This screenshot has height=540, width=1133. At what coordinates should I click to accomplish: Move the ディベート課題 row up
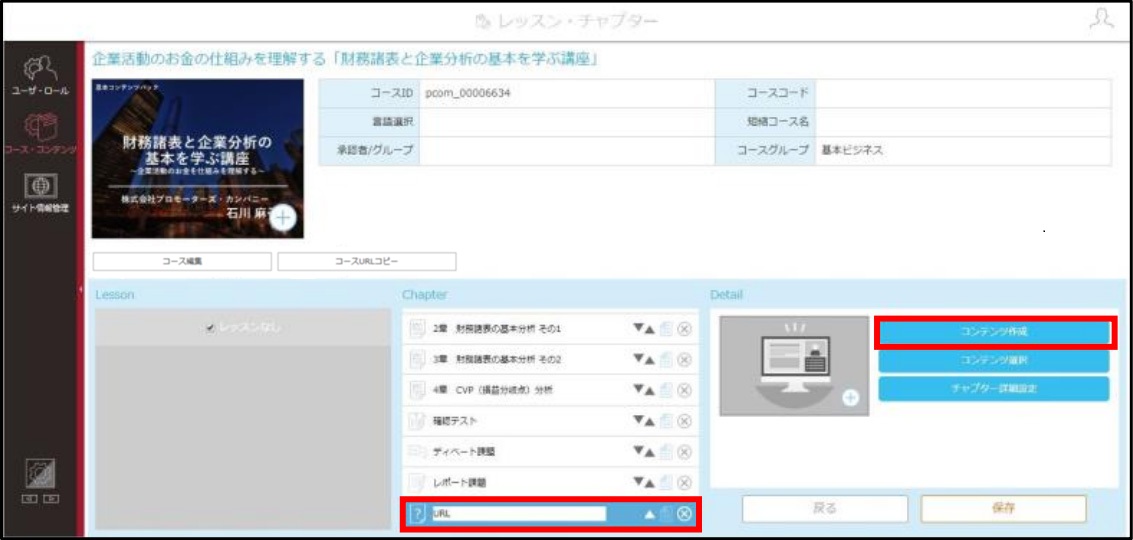pos(650,452)
